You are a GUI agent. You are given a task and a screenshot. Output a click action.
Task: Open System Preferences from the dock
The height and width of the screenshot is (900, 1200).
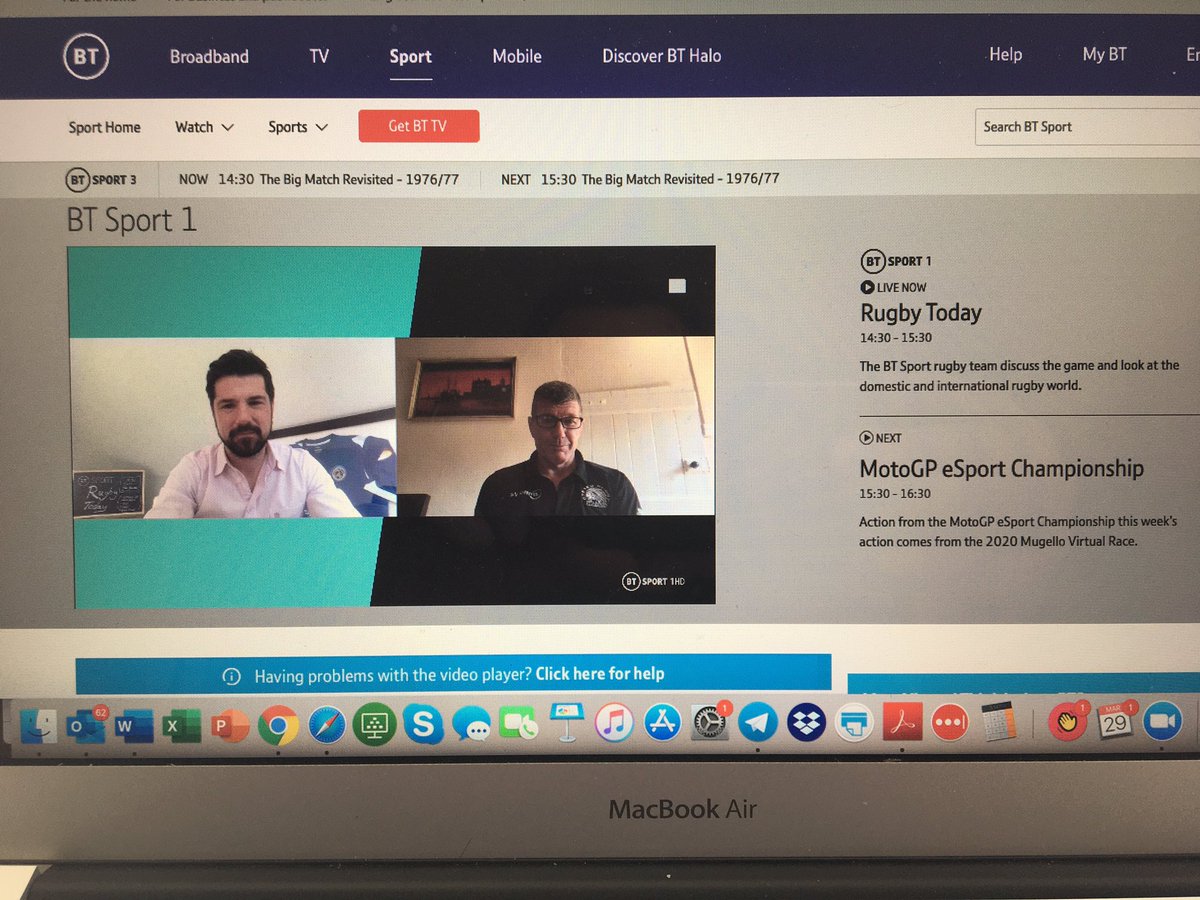point(709,723)
